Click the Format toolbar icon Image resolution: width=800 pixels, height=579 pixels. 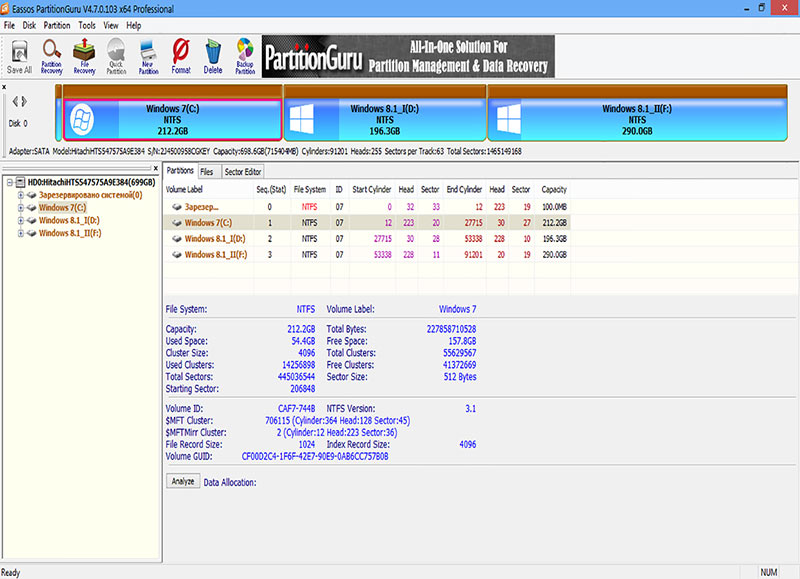pos(181,57)
